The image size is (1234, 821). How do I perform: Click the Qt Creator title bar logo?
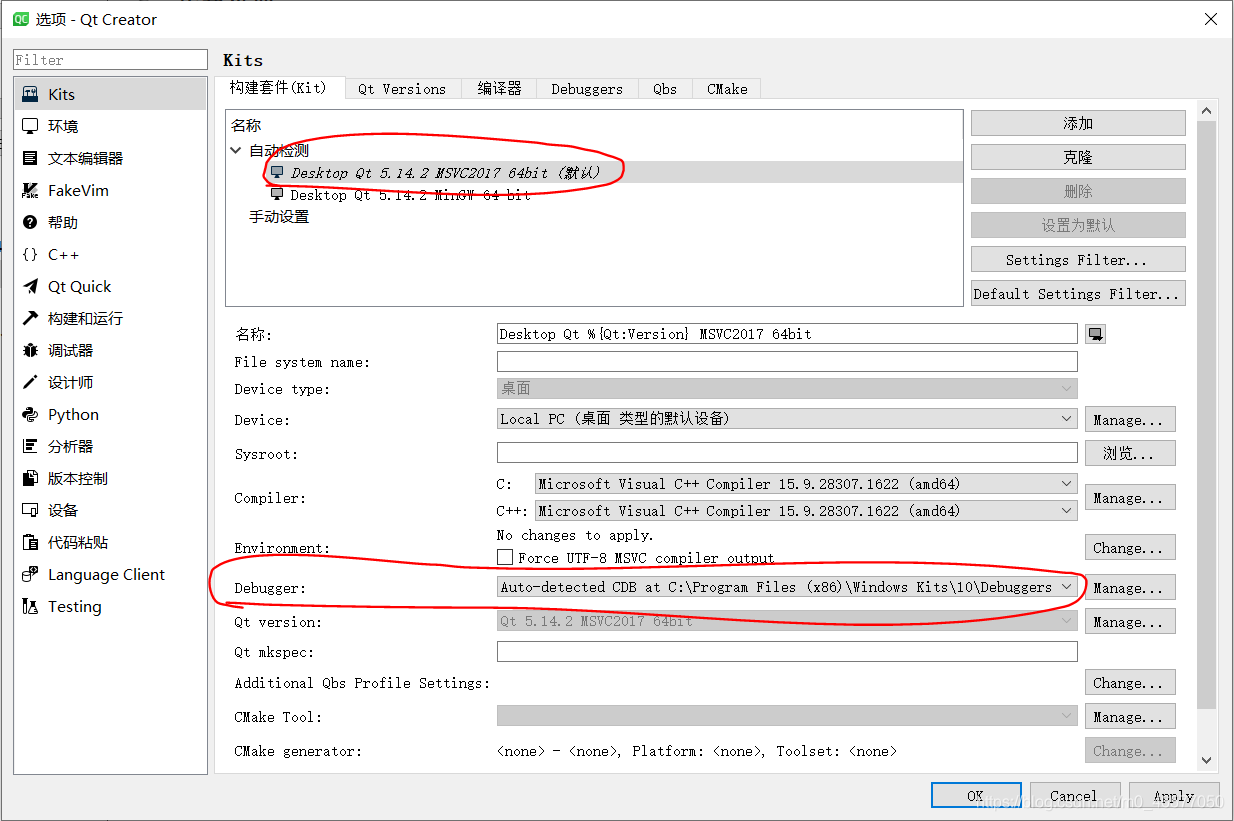coord(20,19)
